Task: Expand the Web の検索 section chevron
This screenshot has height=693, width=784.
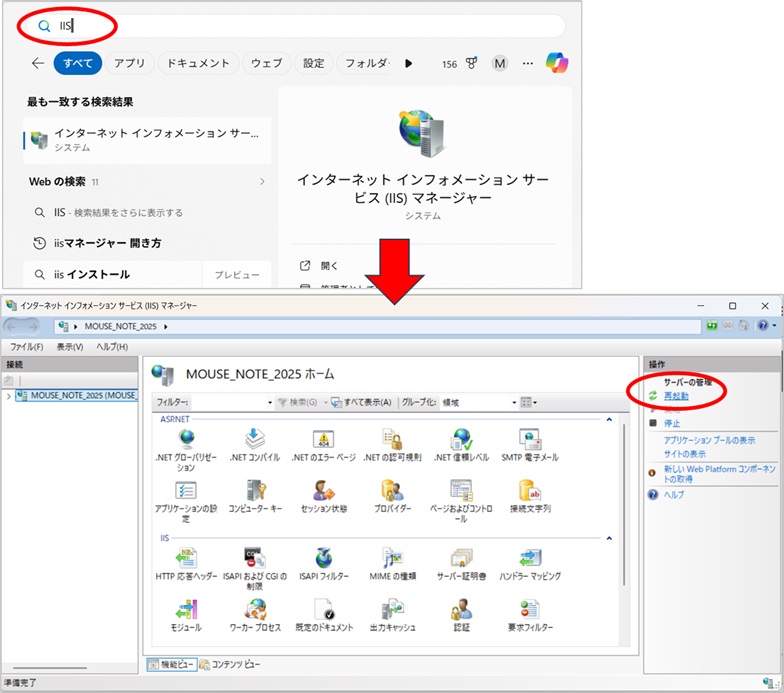Action: point(262,182)
